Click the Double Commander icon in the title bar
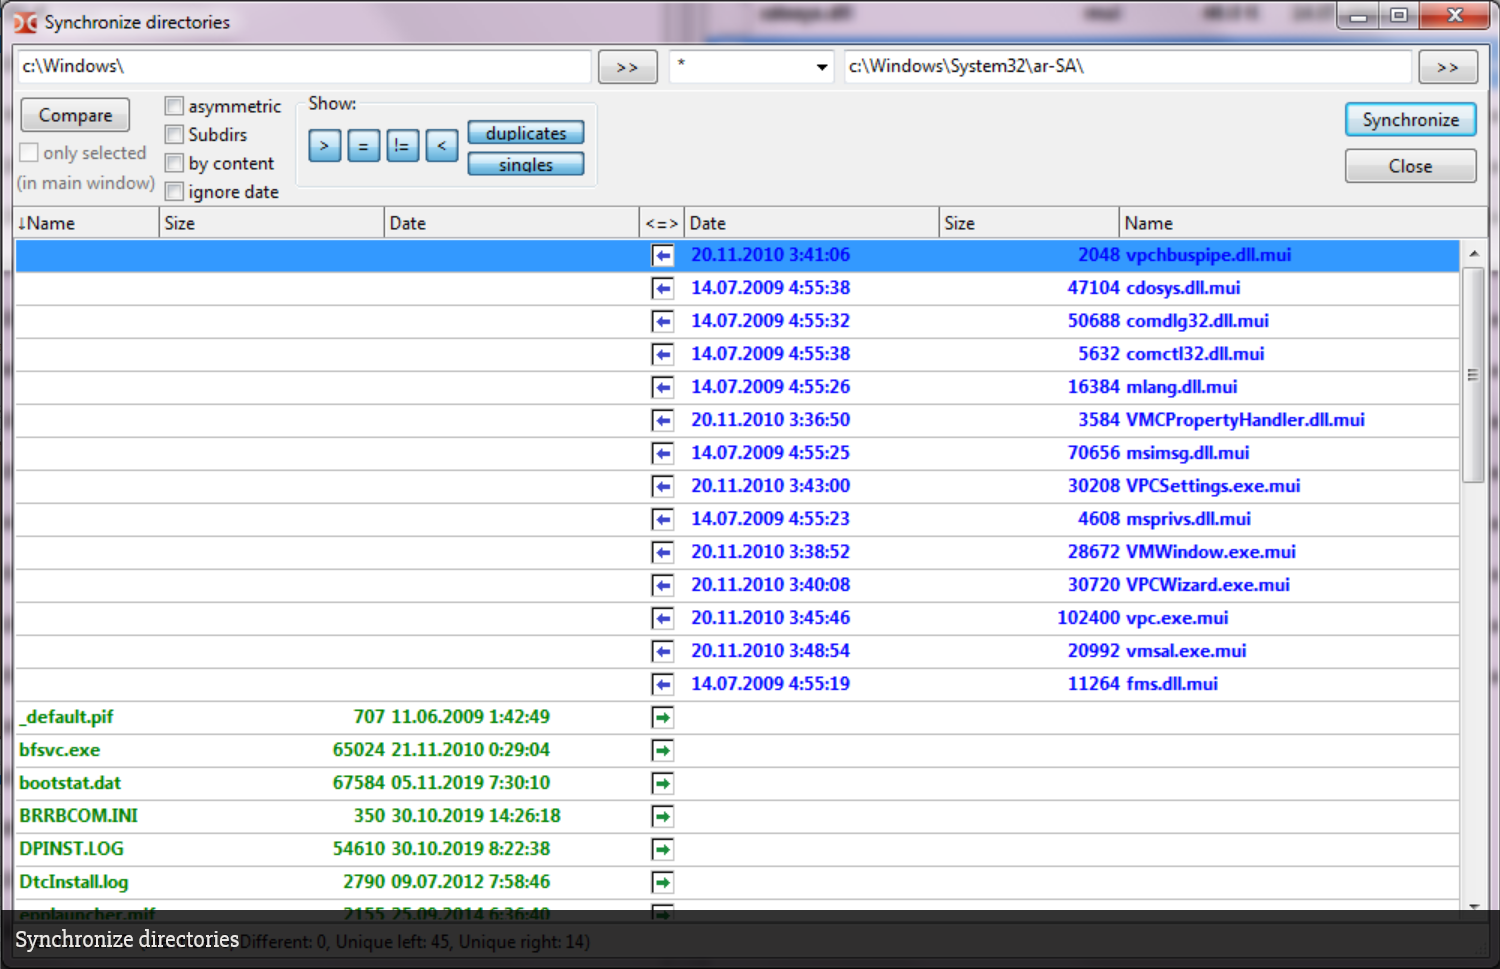 tap(25, 22)
